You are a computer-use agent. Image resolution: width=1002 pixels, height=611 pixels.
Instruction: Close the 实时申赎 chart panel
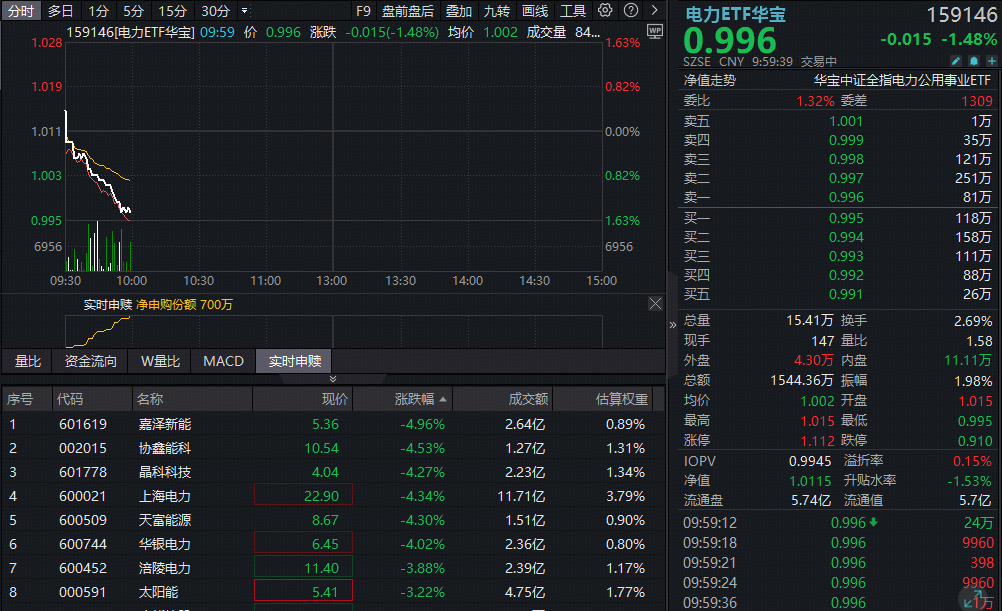pos(655,303)
